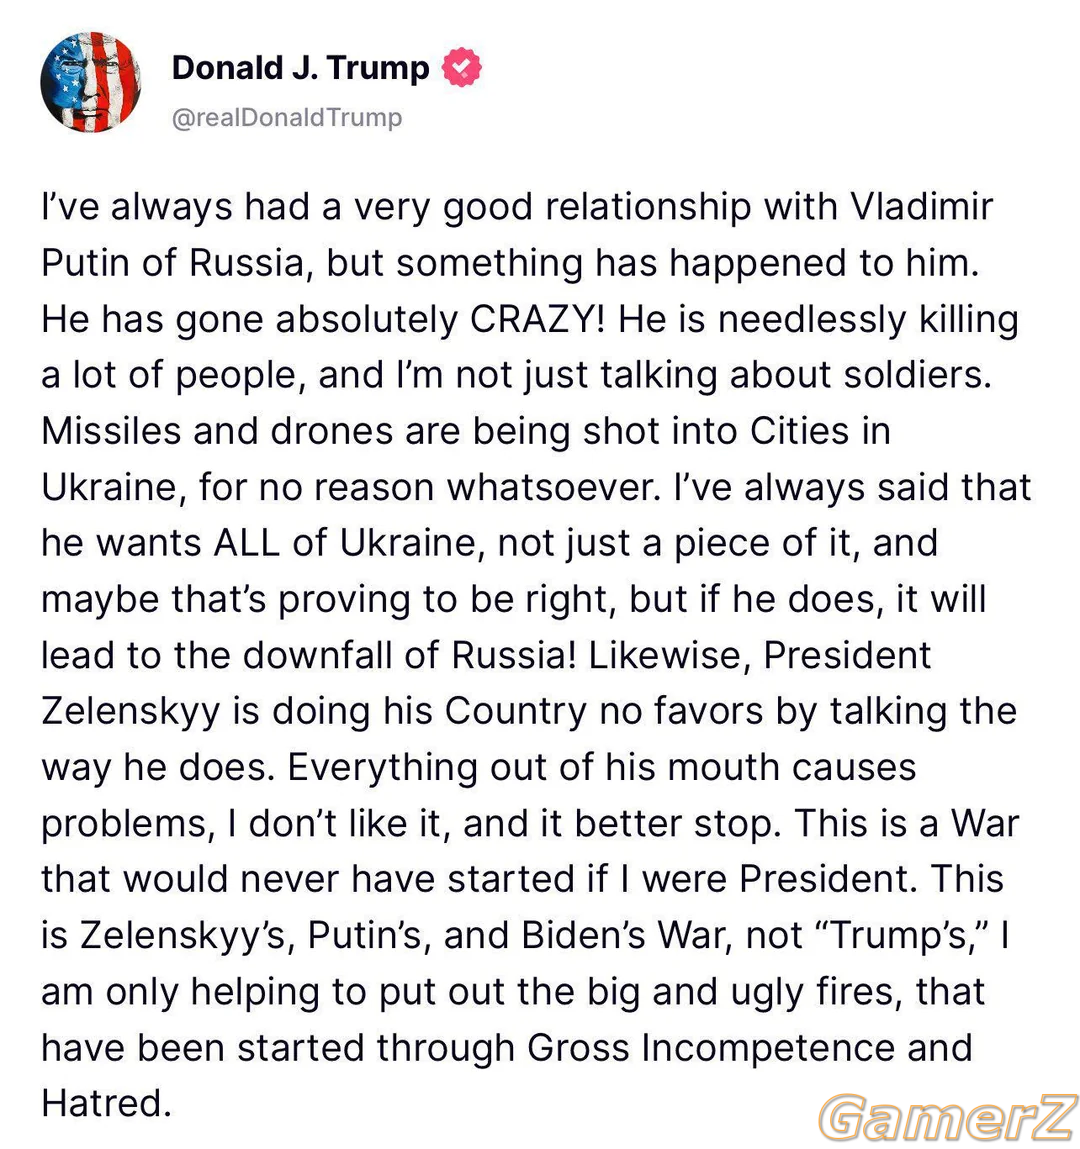Click 'Putin of Russia' on second line

(172, 263)
